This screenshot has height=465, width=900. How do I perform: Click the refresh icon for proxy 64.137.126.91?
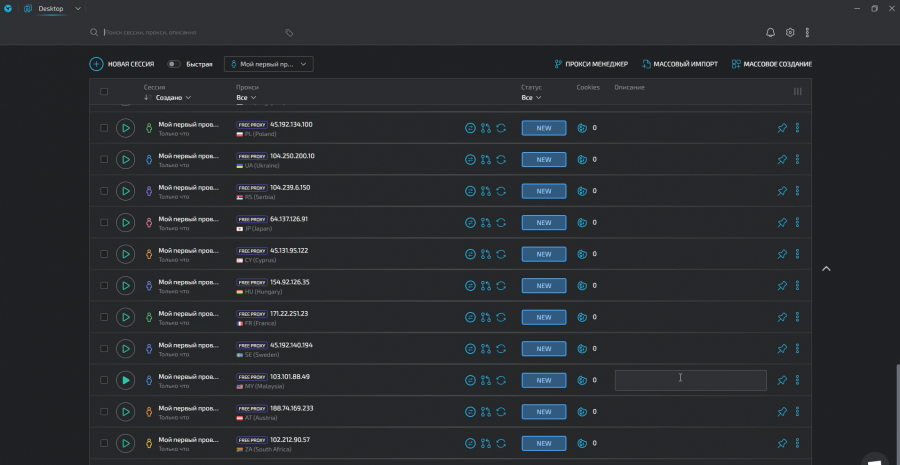(x=501, y=223)
